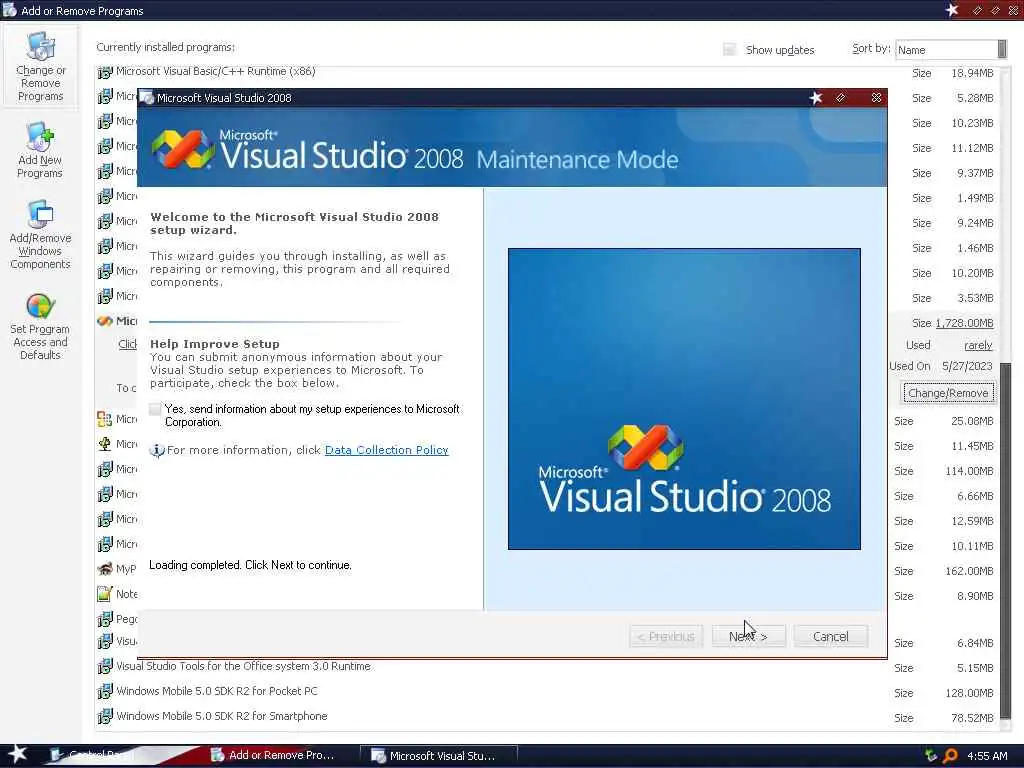Open the Data Collection Policy link
The width and height of the screenshot is (1024, 768).
[387, 450]
